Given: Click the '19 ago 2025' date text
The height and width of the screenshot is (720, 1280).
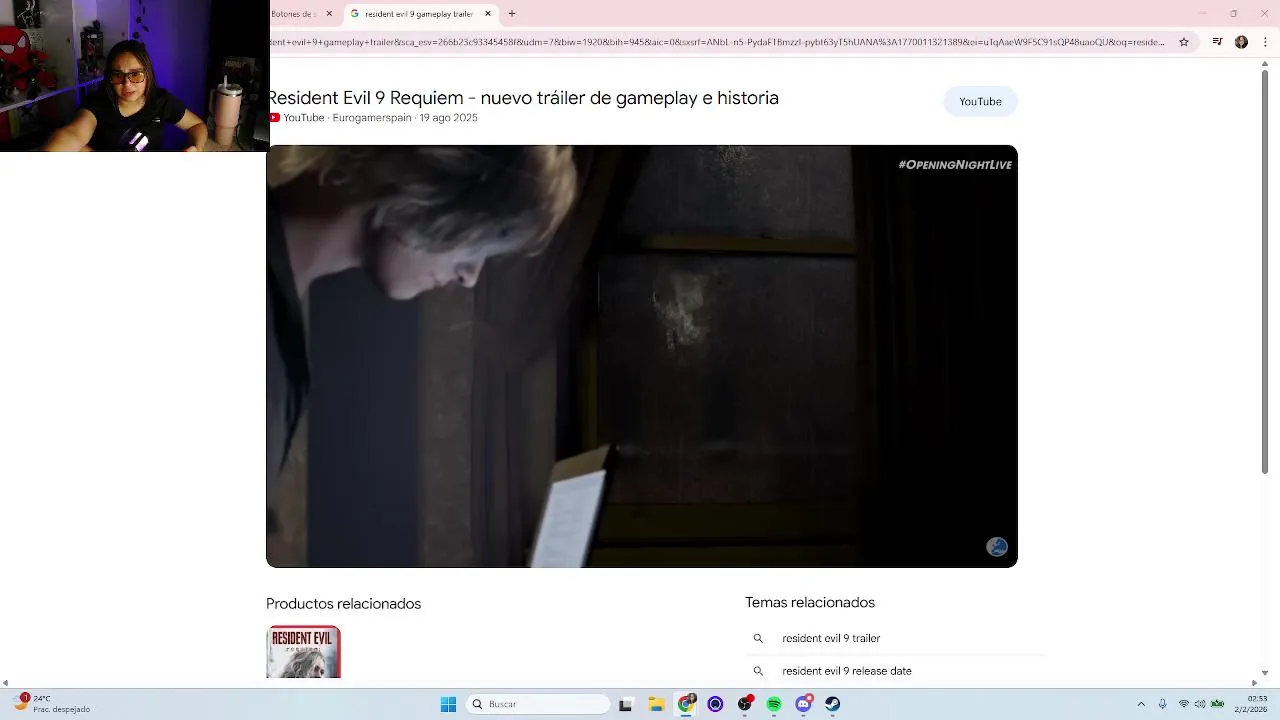Looking at the screenshot, I should (x=448, y=118).
